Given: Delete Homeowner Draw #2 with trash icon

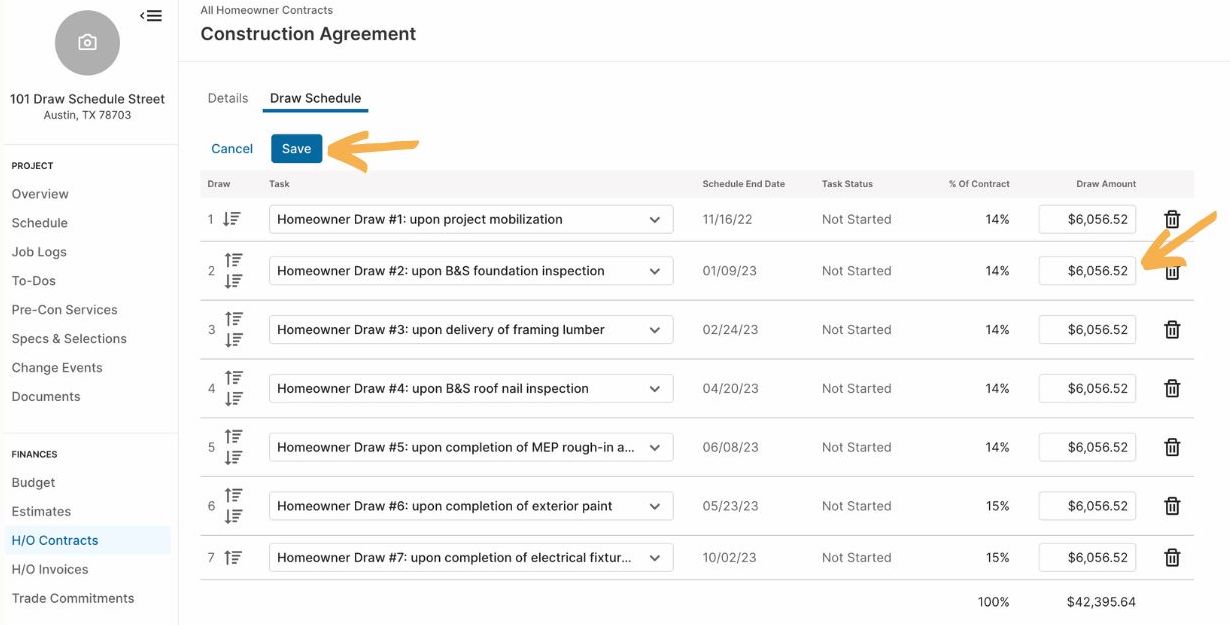Looking at the screenshot, I should 1173,271.
